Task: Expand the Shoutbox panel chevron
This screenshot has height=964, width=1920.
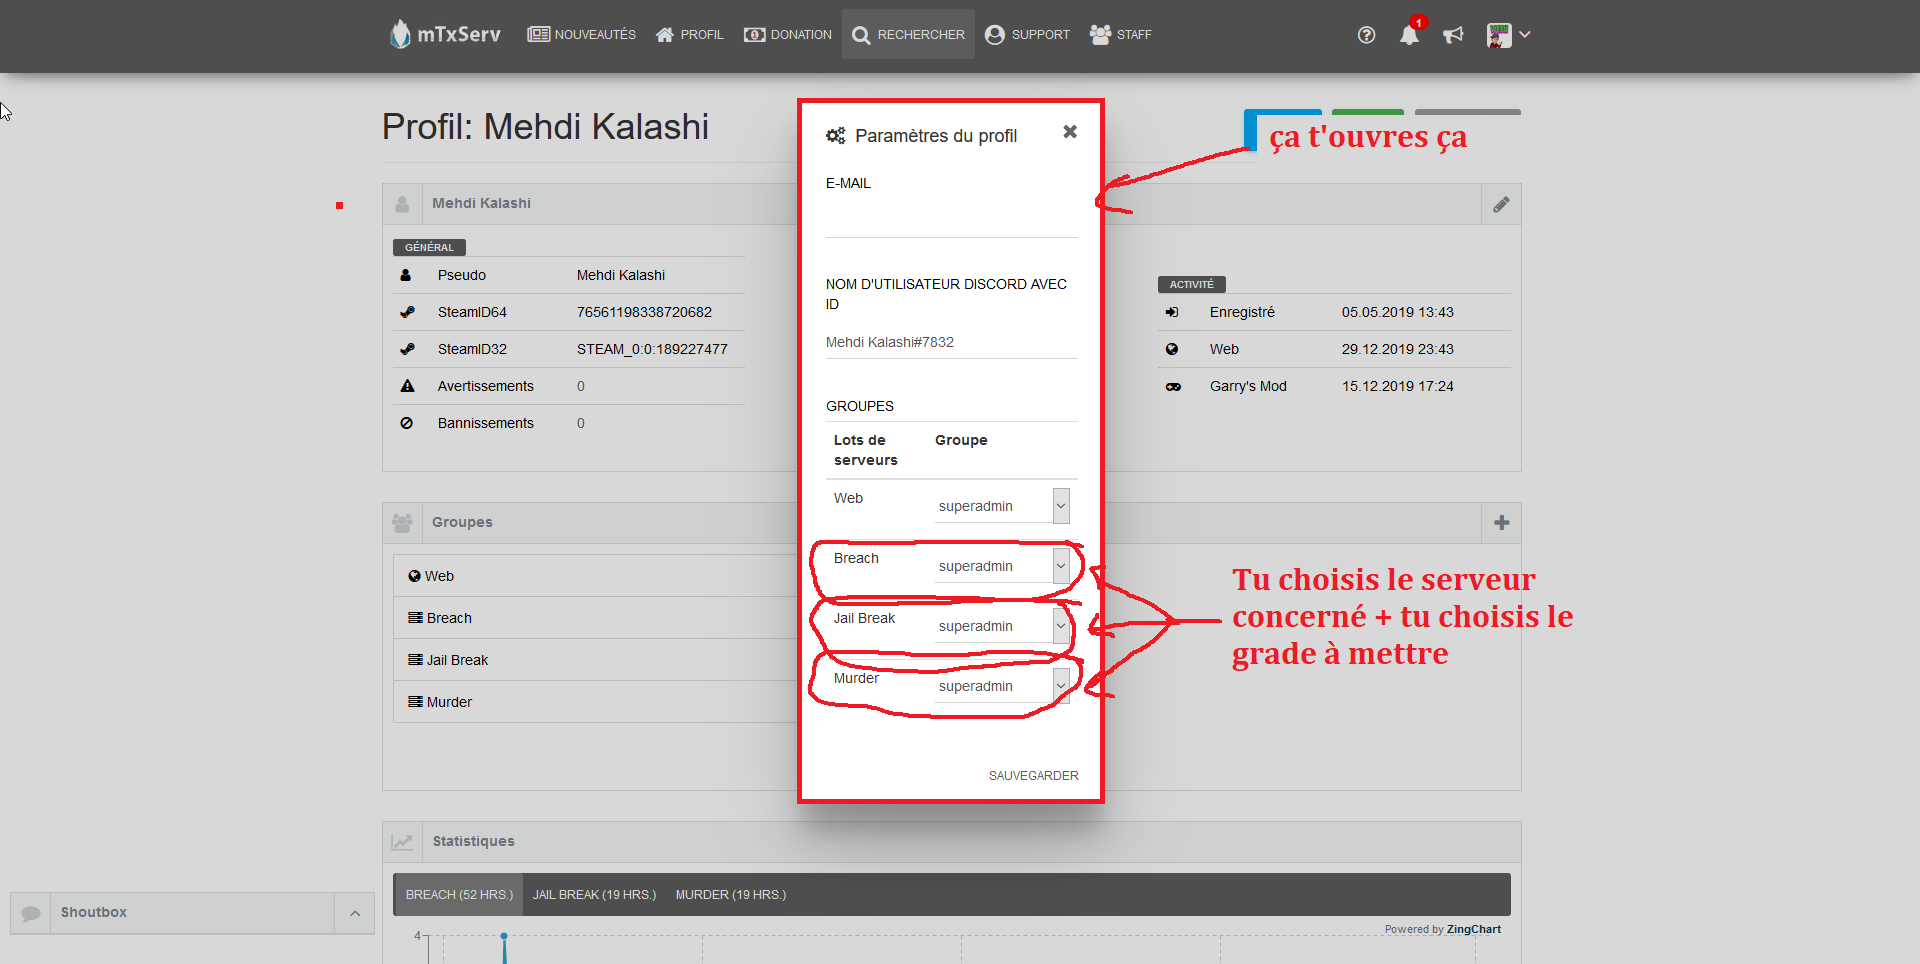Action: (x=355, y=913)
